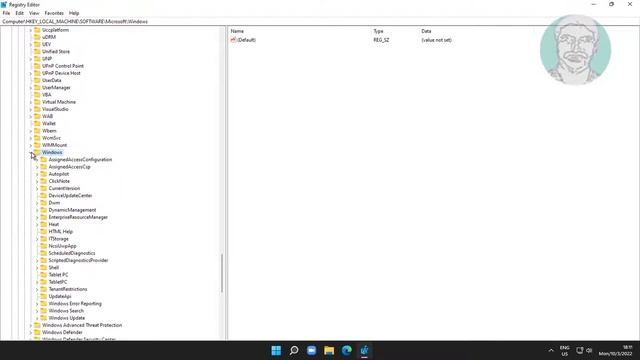Click the Registry Editor taskbar icon
640x360 pixels.
point(364,350)
